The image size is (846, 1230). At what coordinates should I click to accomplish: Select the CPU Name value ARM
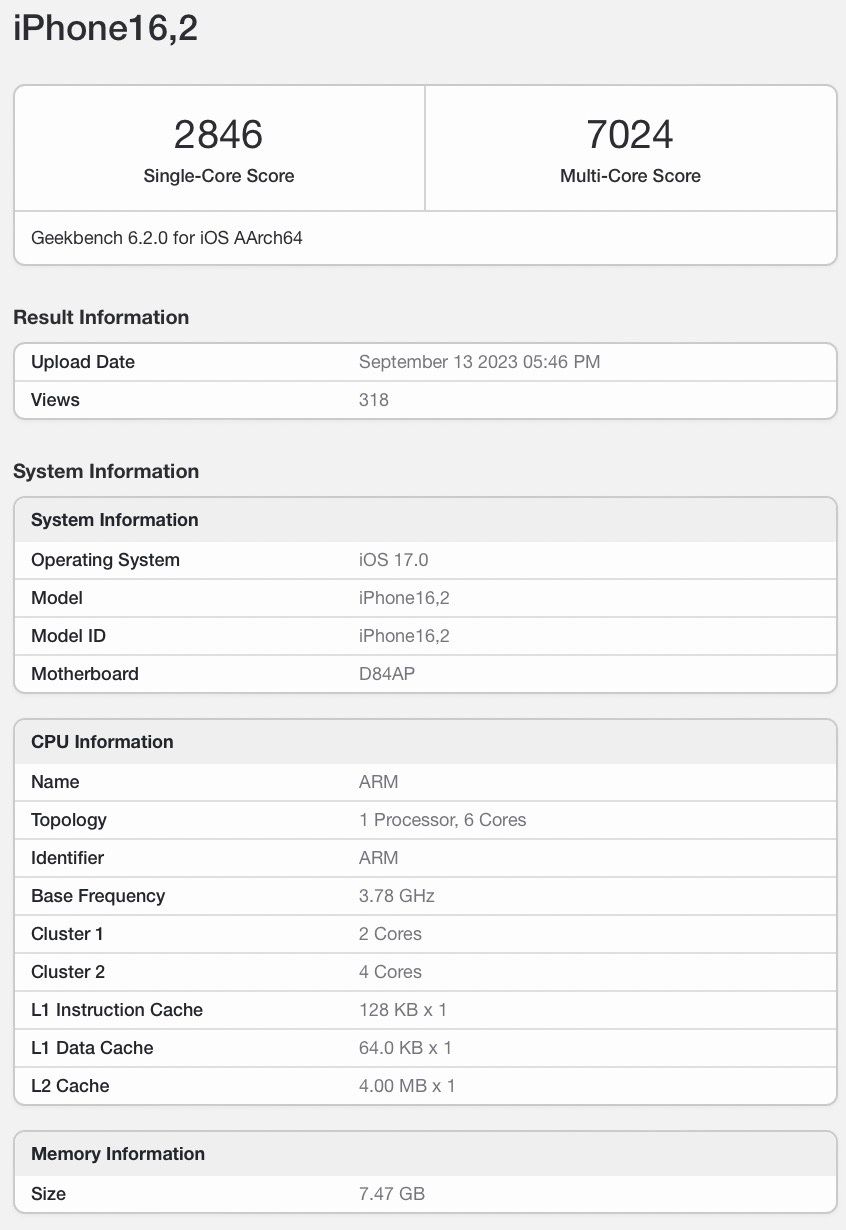(379, 782)
